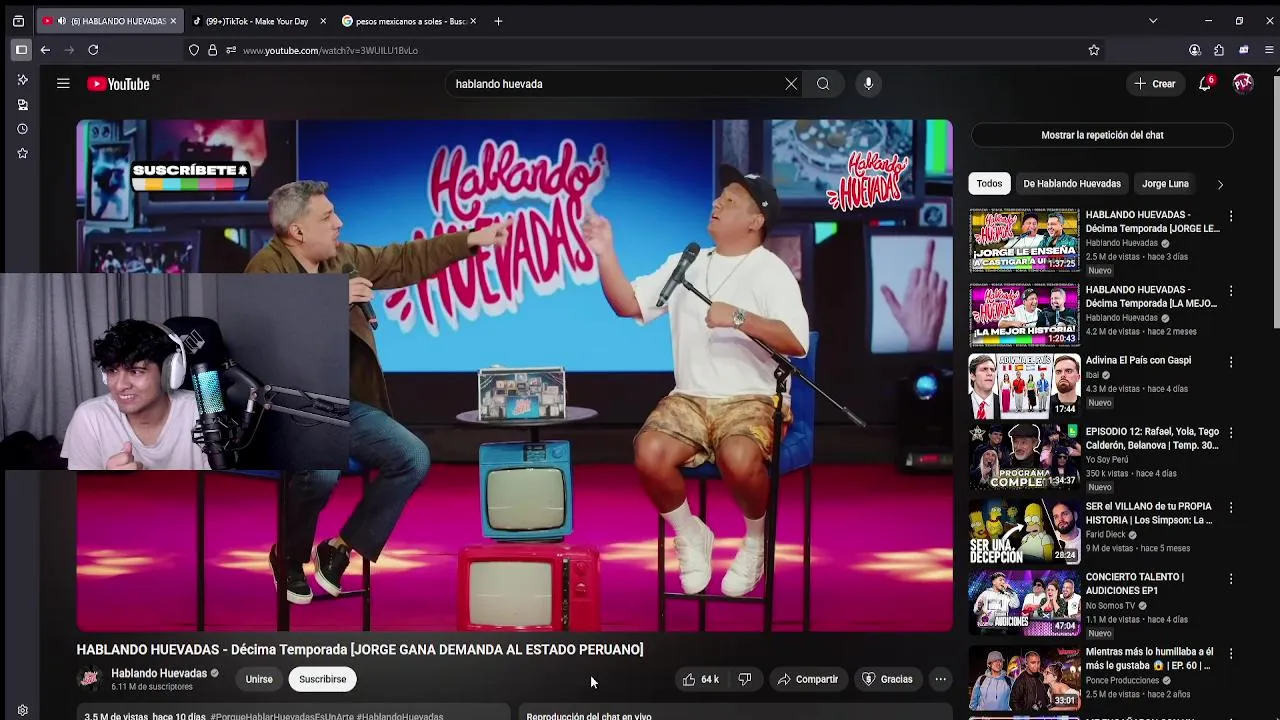Viewport: 1280px width, 720px height.
Task: Click the page vertical scrollbar
Action: [x=1274, y=200]
